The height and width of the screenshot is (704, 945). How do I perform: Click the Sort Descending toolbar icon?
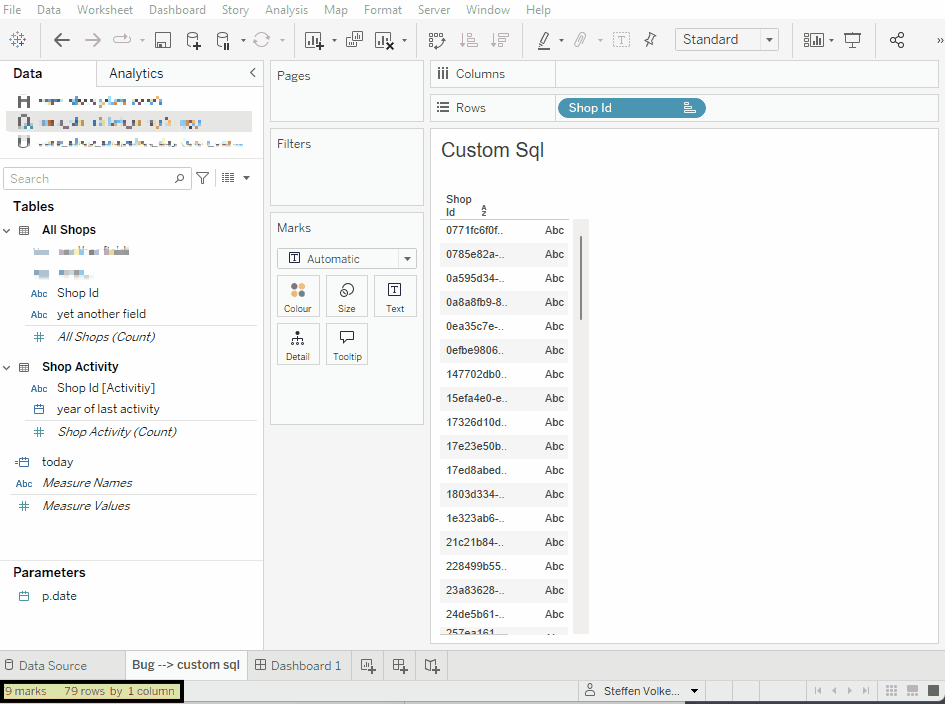[x=500, y=40]
